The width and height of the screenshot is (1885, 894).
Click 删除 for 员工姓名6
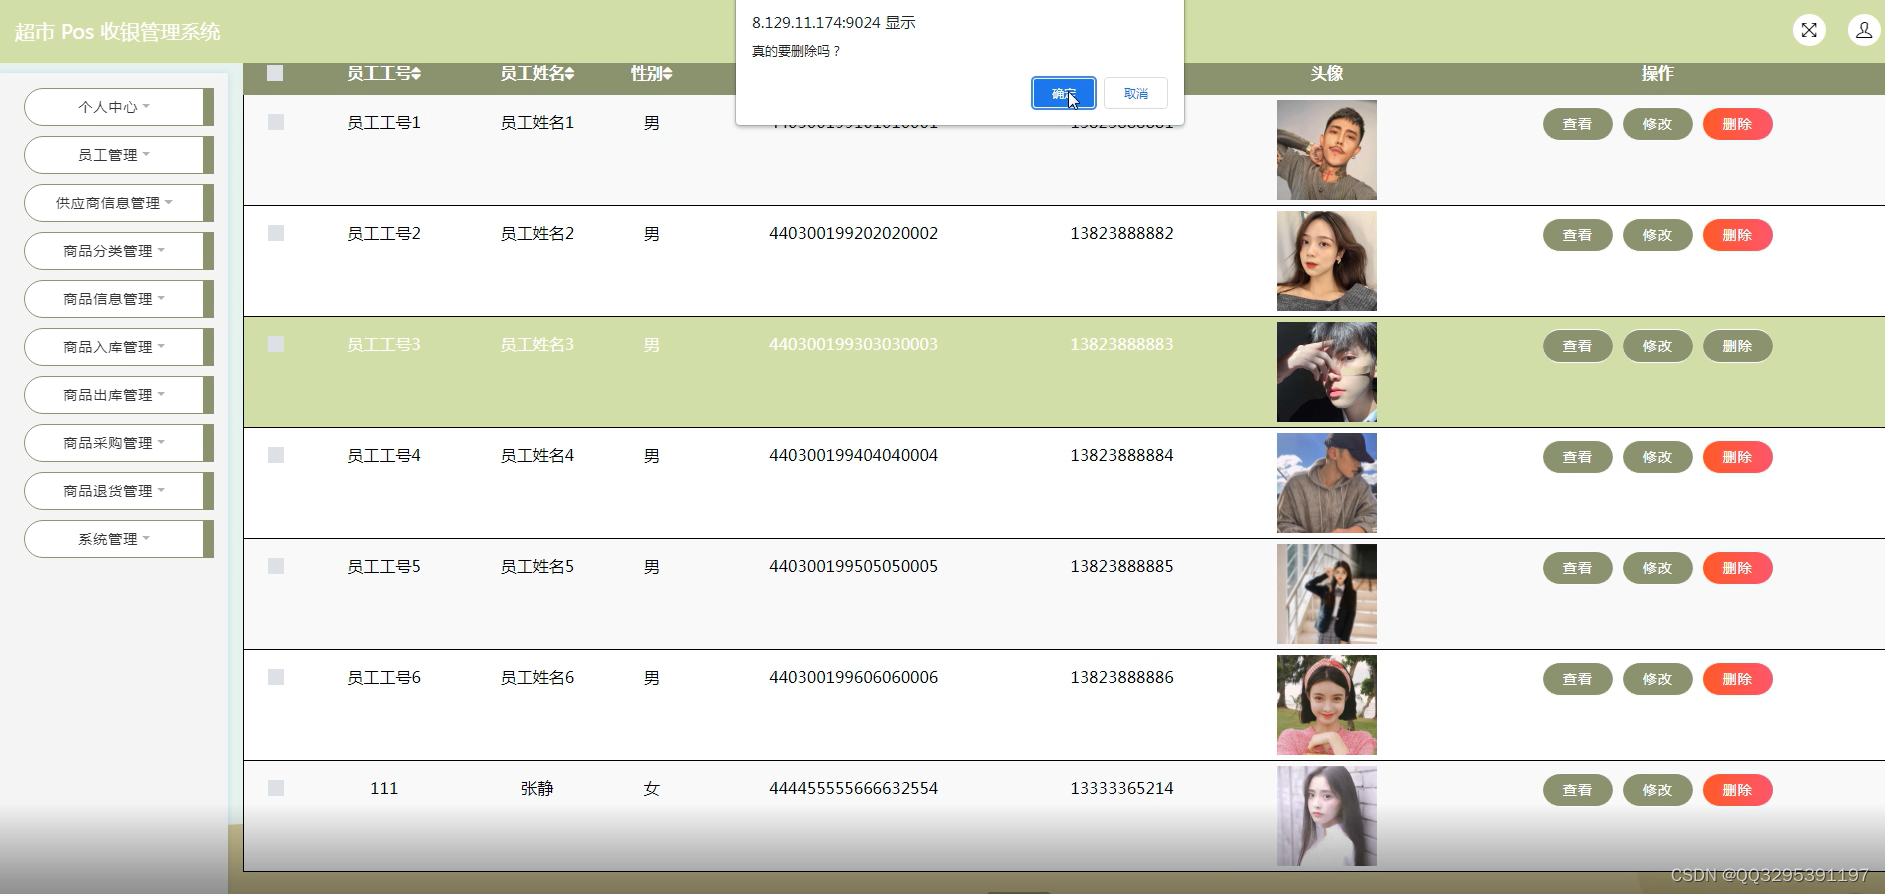(x=1737, y=679)
